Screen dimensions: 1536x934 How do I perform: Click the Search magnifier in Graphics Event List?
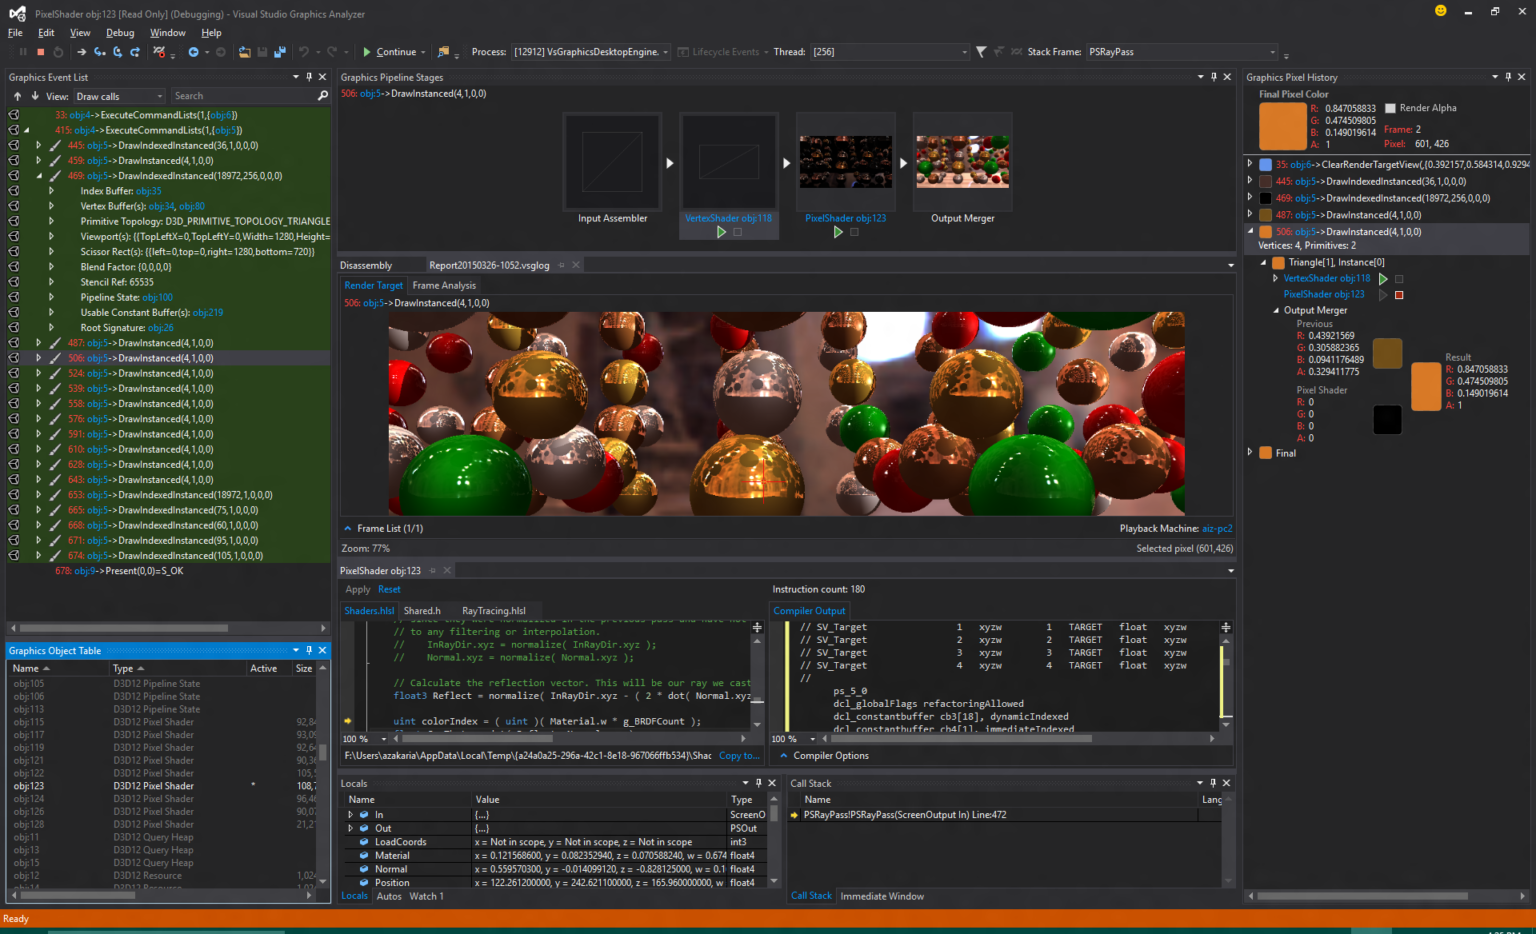(x=323, y=95)
